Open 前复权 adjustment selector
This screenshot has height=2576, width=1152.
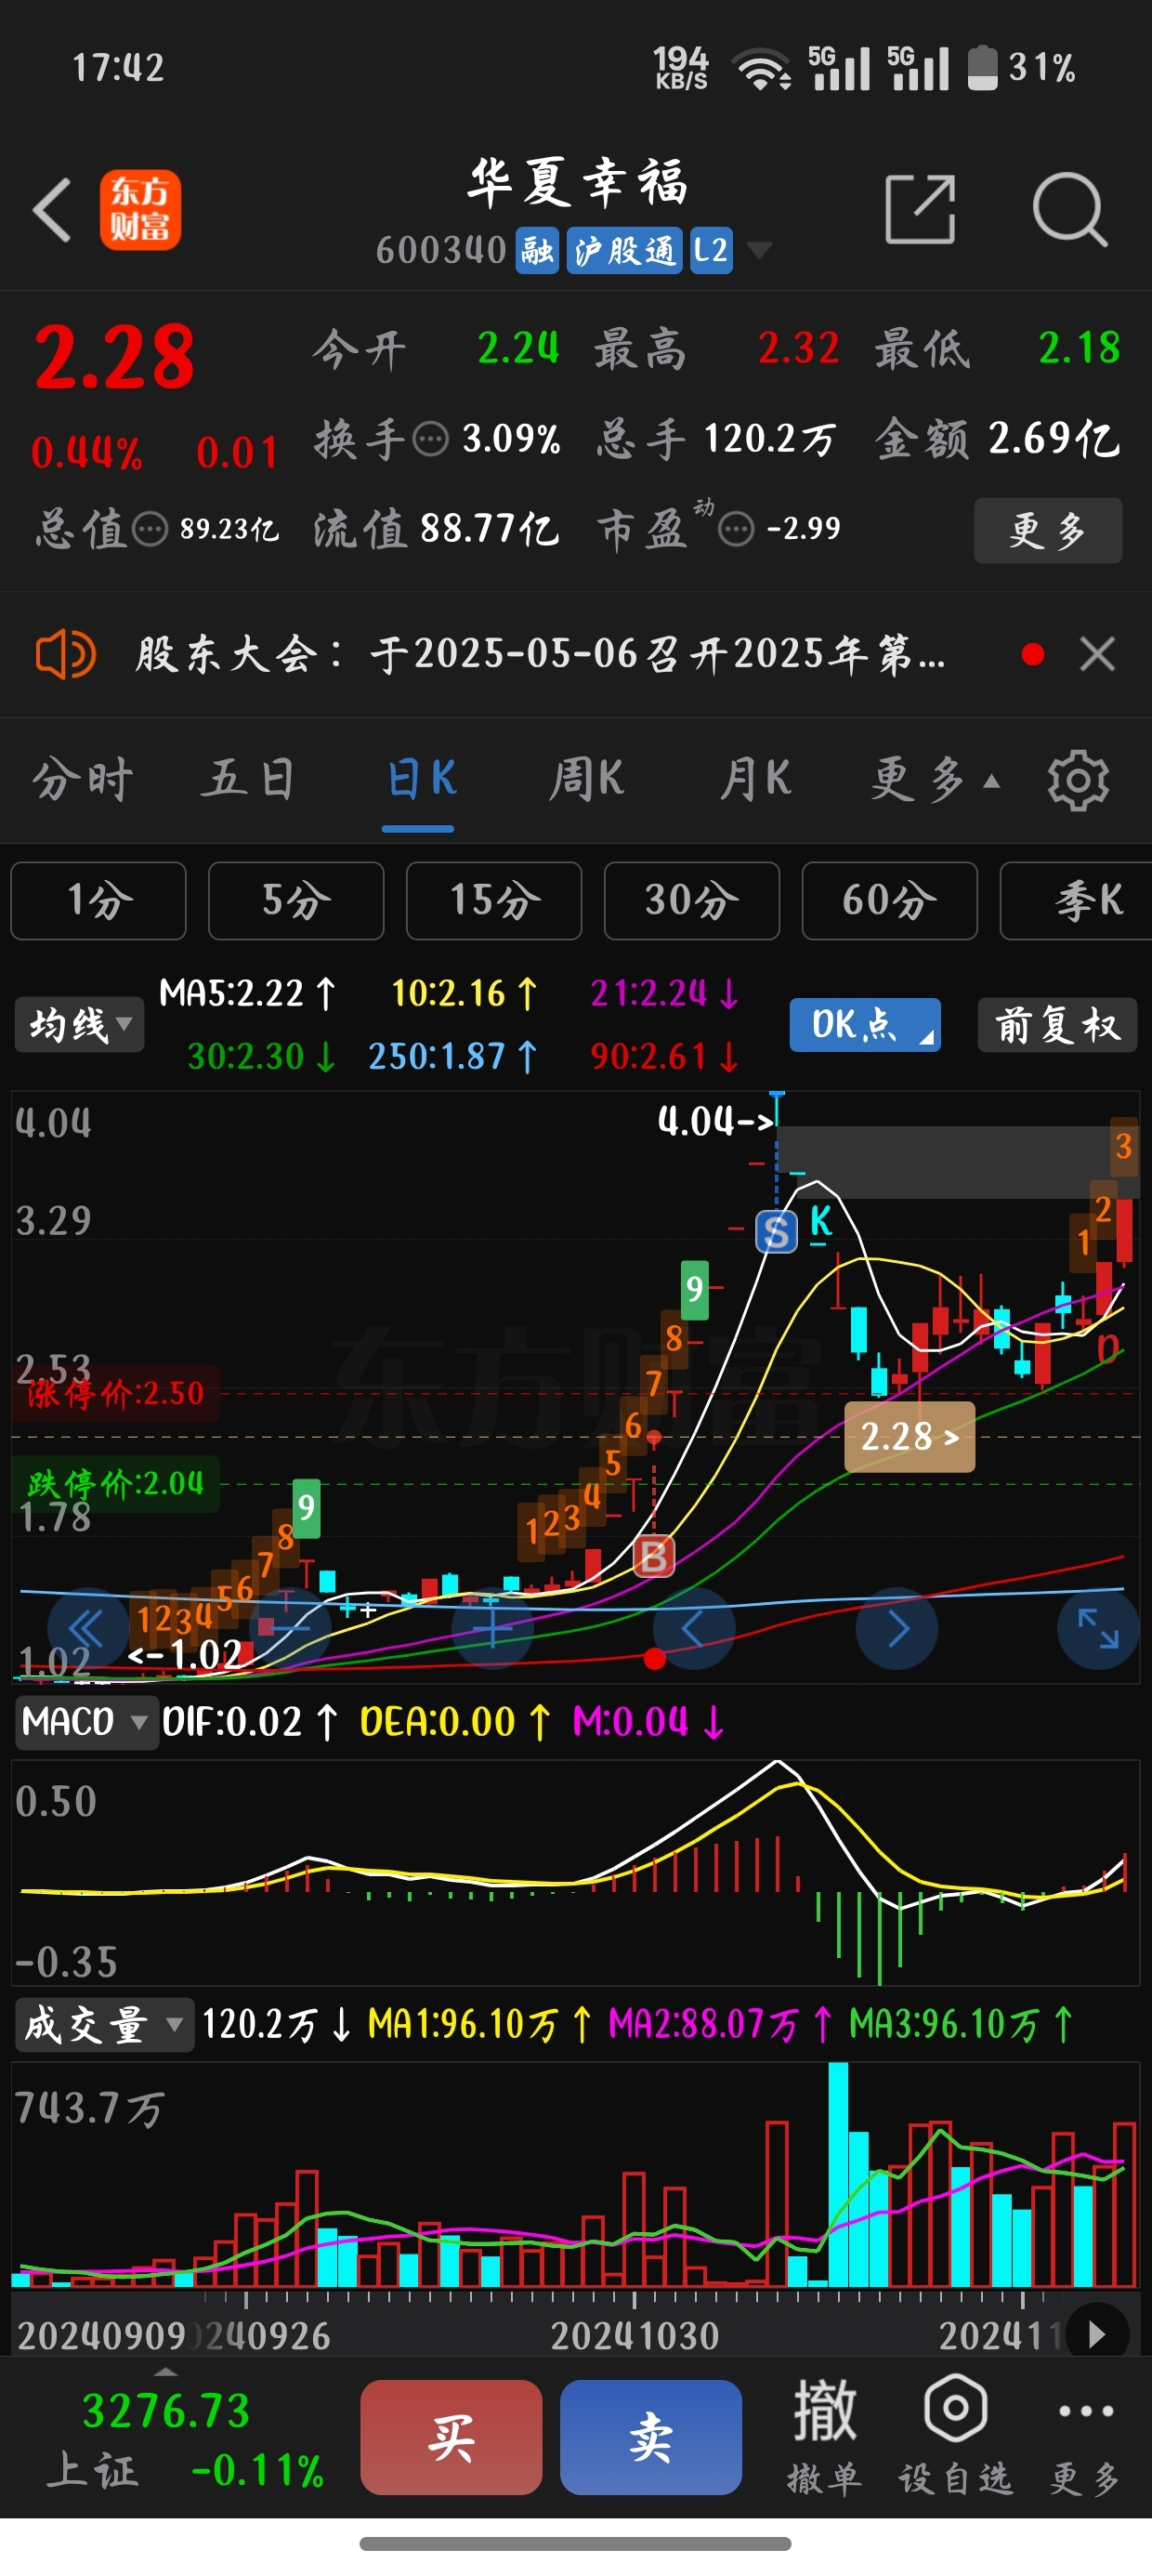click(x=1057, y=1025)
